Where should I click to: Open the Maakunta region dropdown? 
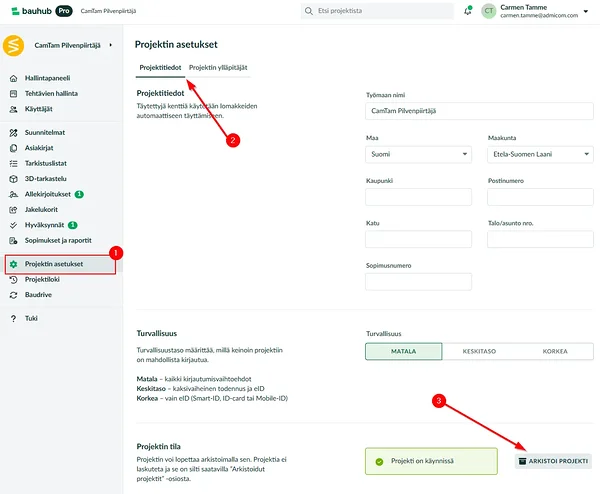click(x=540, y=154)
